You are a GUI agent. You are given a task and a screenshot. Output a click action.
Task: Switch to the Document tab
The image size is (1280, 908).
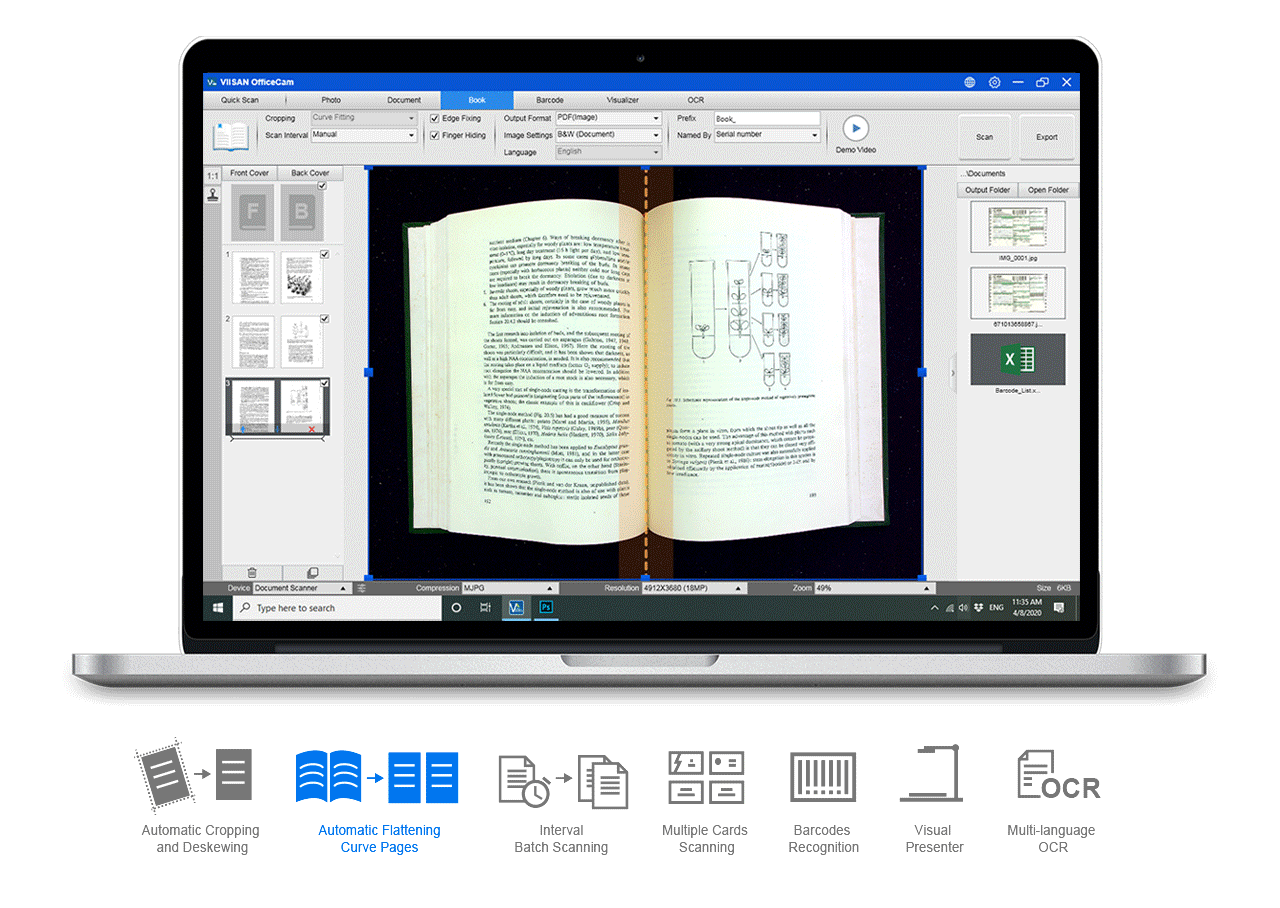[404, 100]
